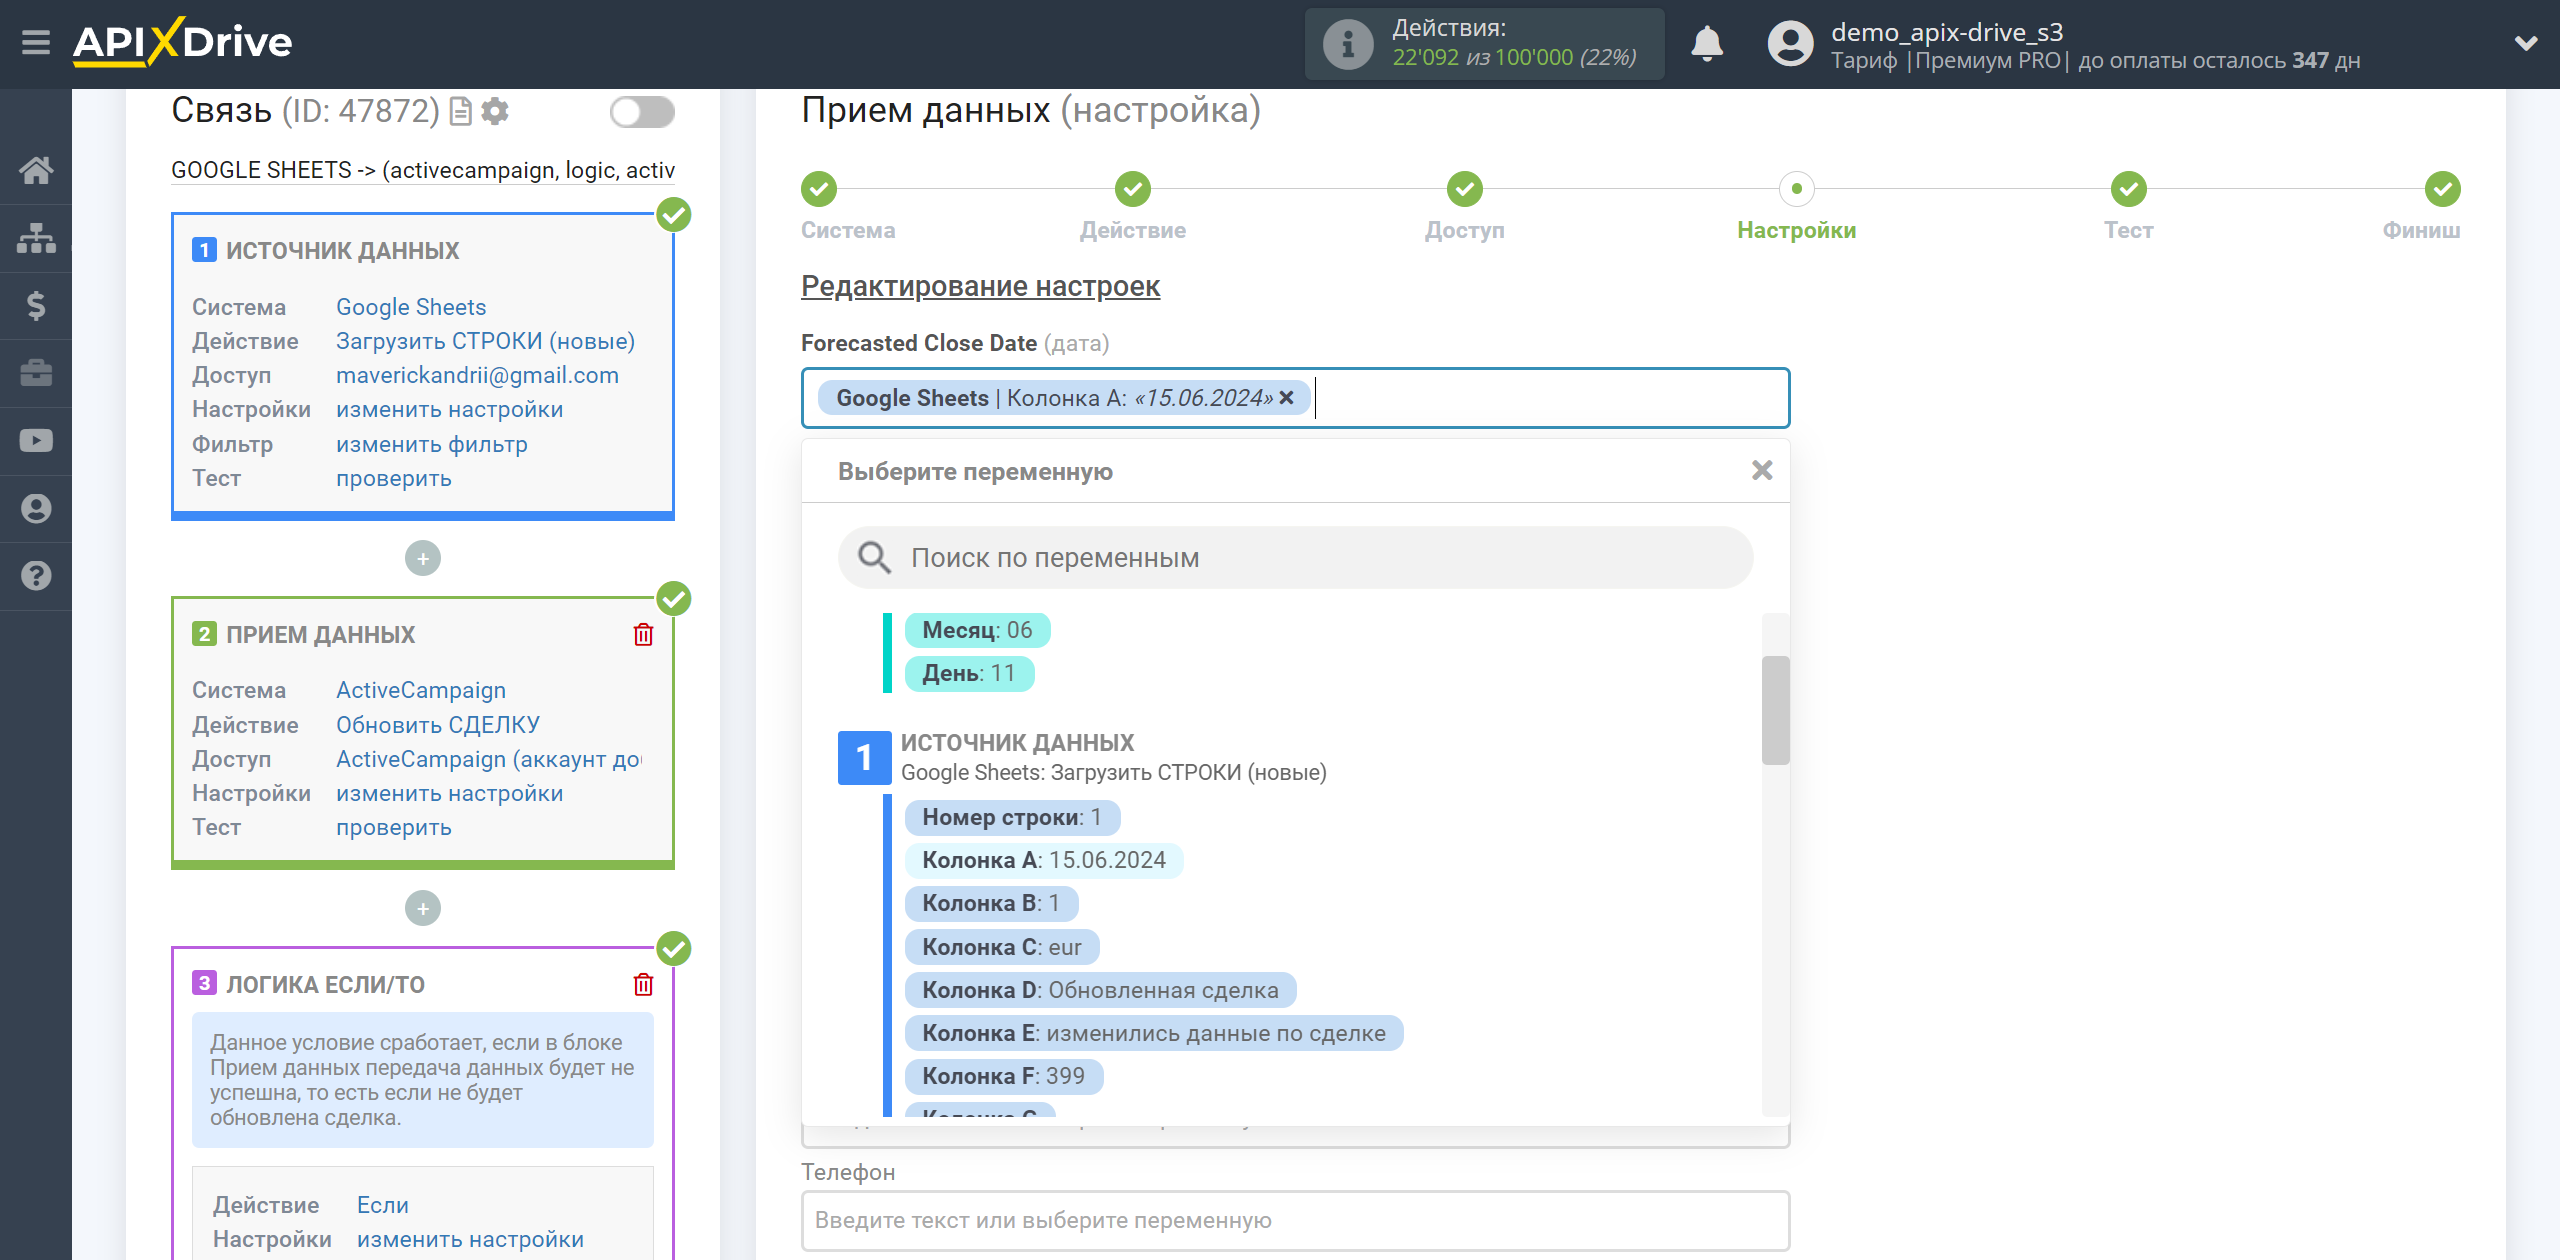Select variable Колонка D: Обновленная сделка
2560x1260 pixels.
click(1100, 990)
